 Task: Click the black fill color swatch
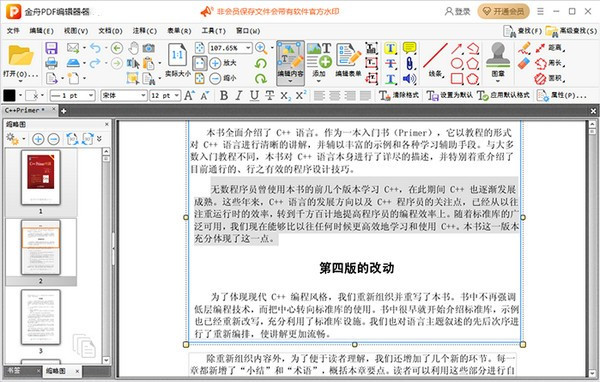tap(9, 95)
